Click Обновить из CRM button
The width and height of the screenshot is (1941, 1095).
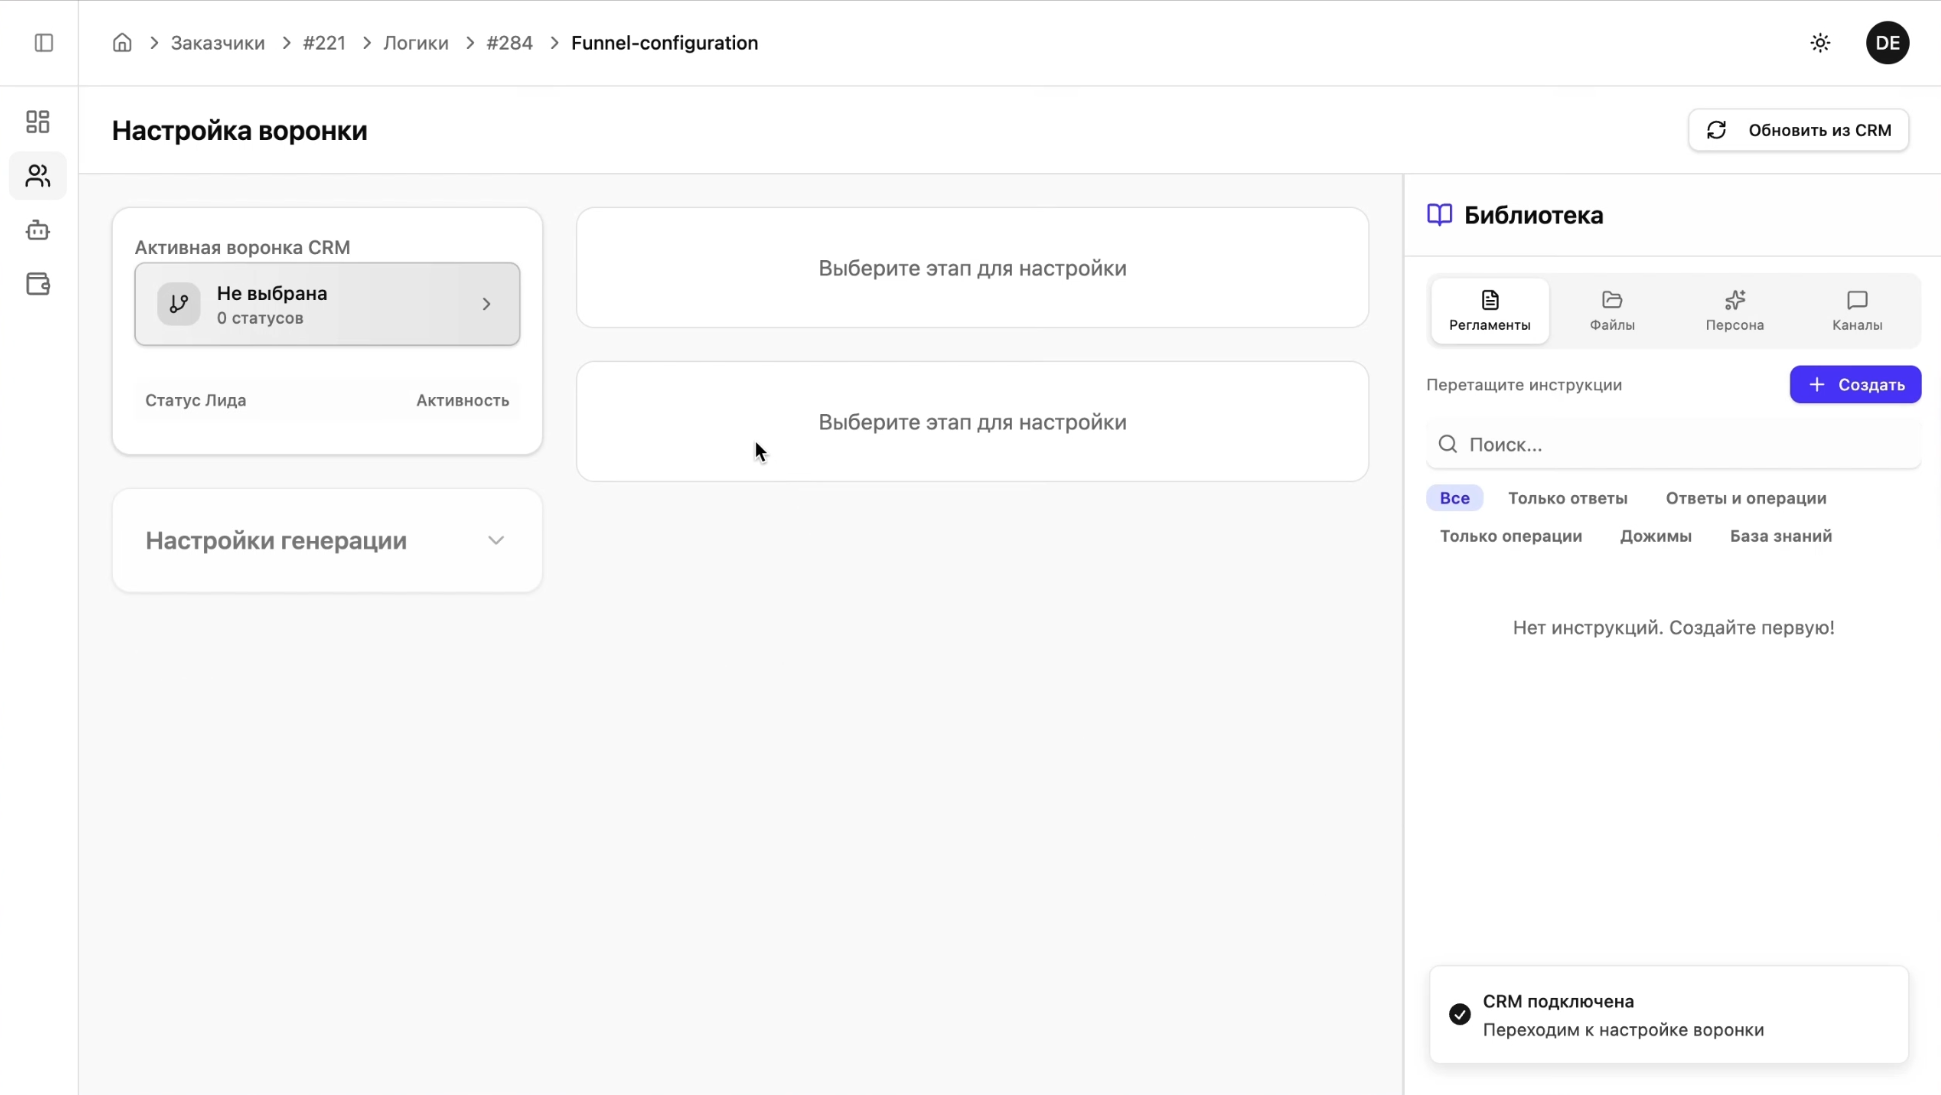click(1798, 130)
